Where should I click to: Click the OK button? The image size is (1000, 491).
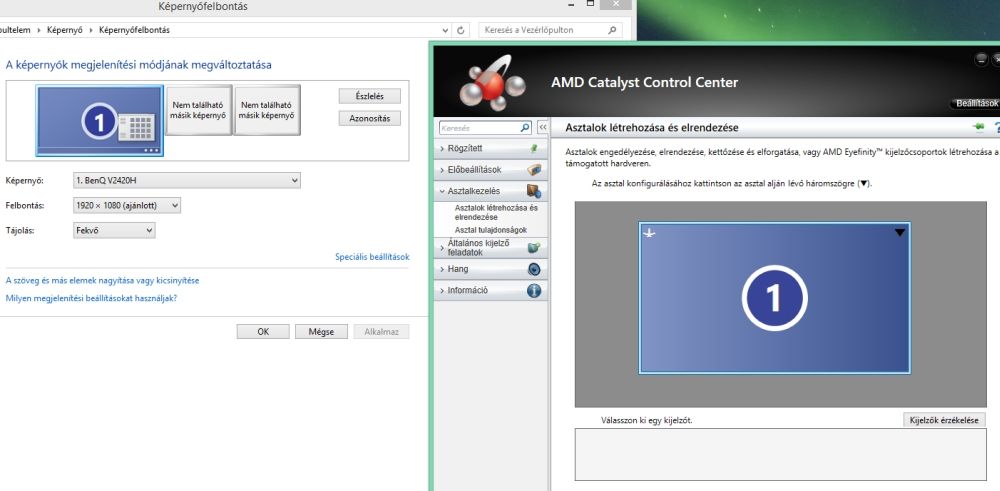[x=263, y=332]
